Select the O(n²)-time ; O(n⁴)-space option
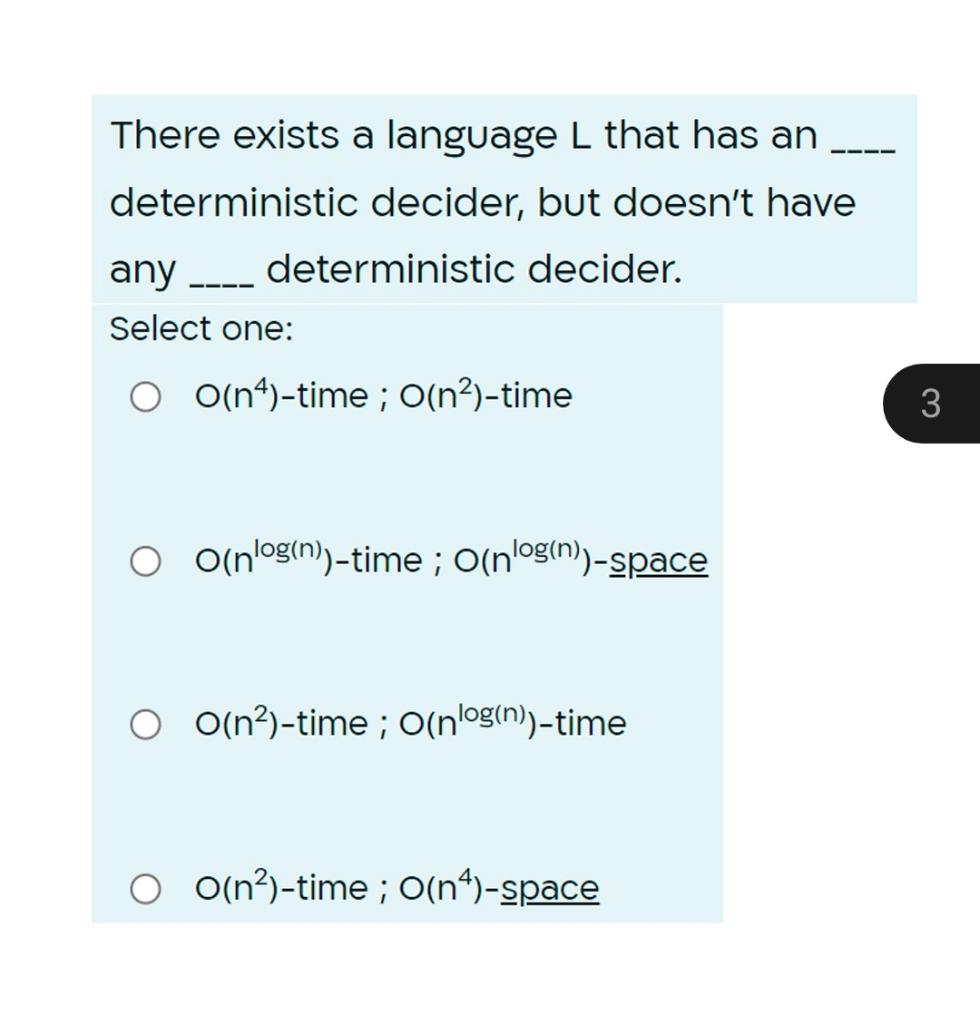 coord(395,886)
